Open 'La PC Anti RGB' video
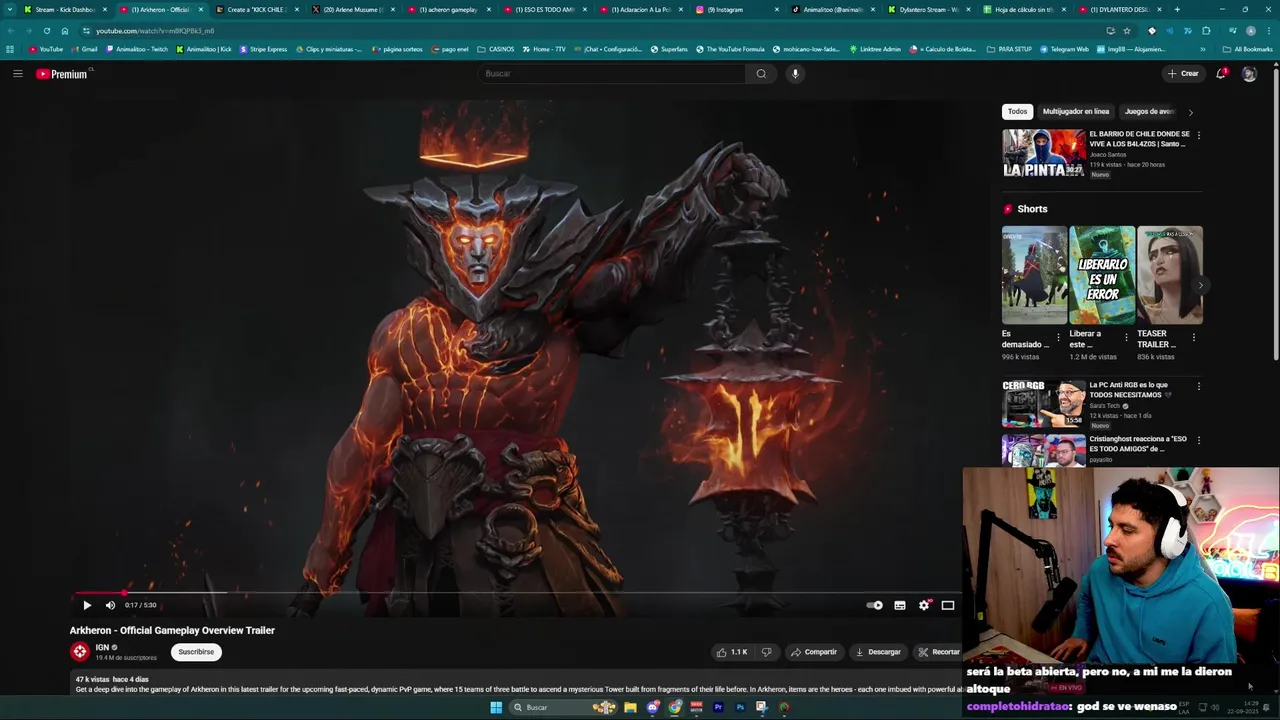 tap(1044, 403)
